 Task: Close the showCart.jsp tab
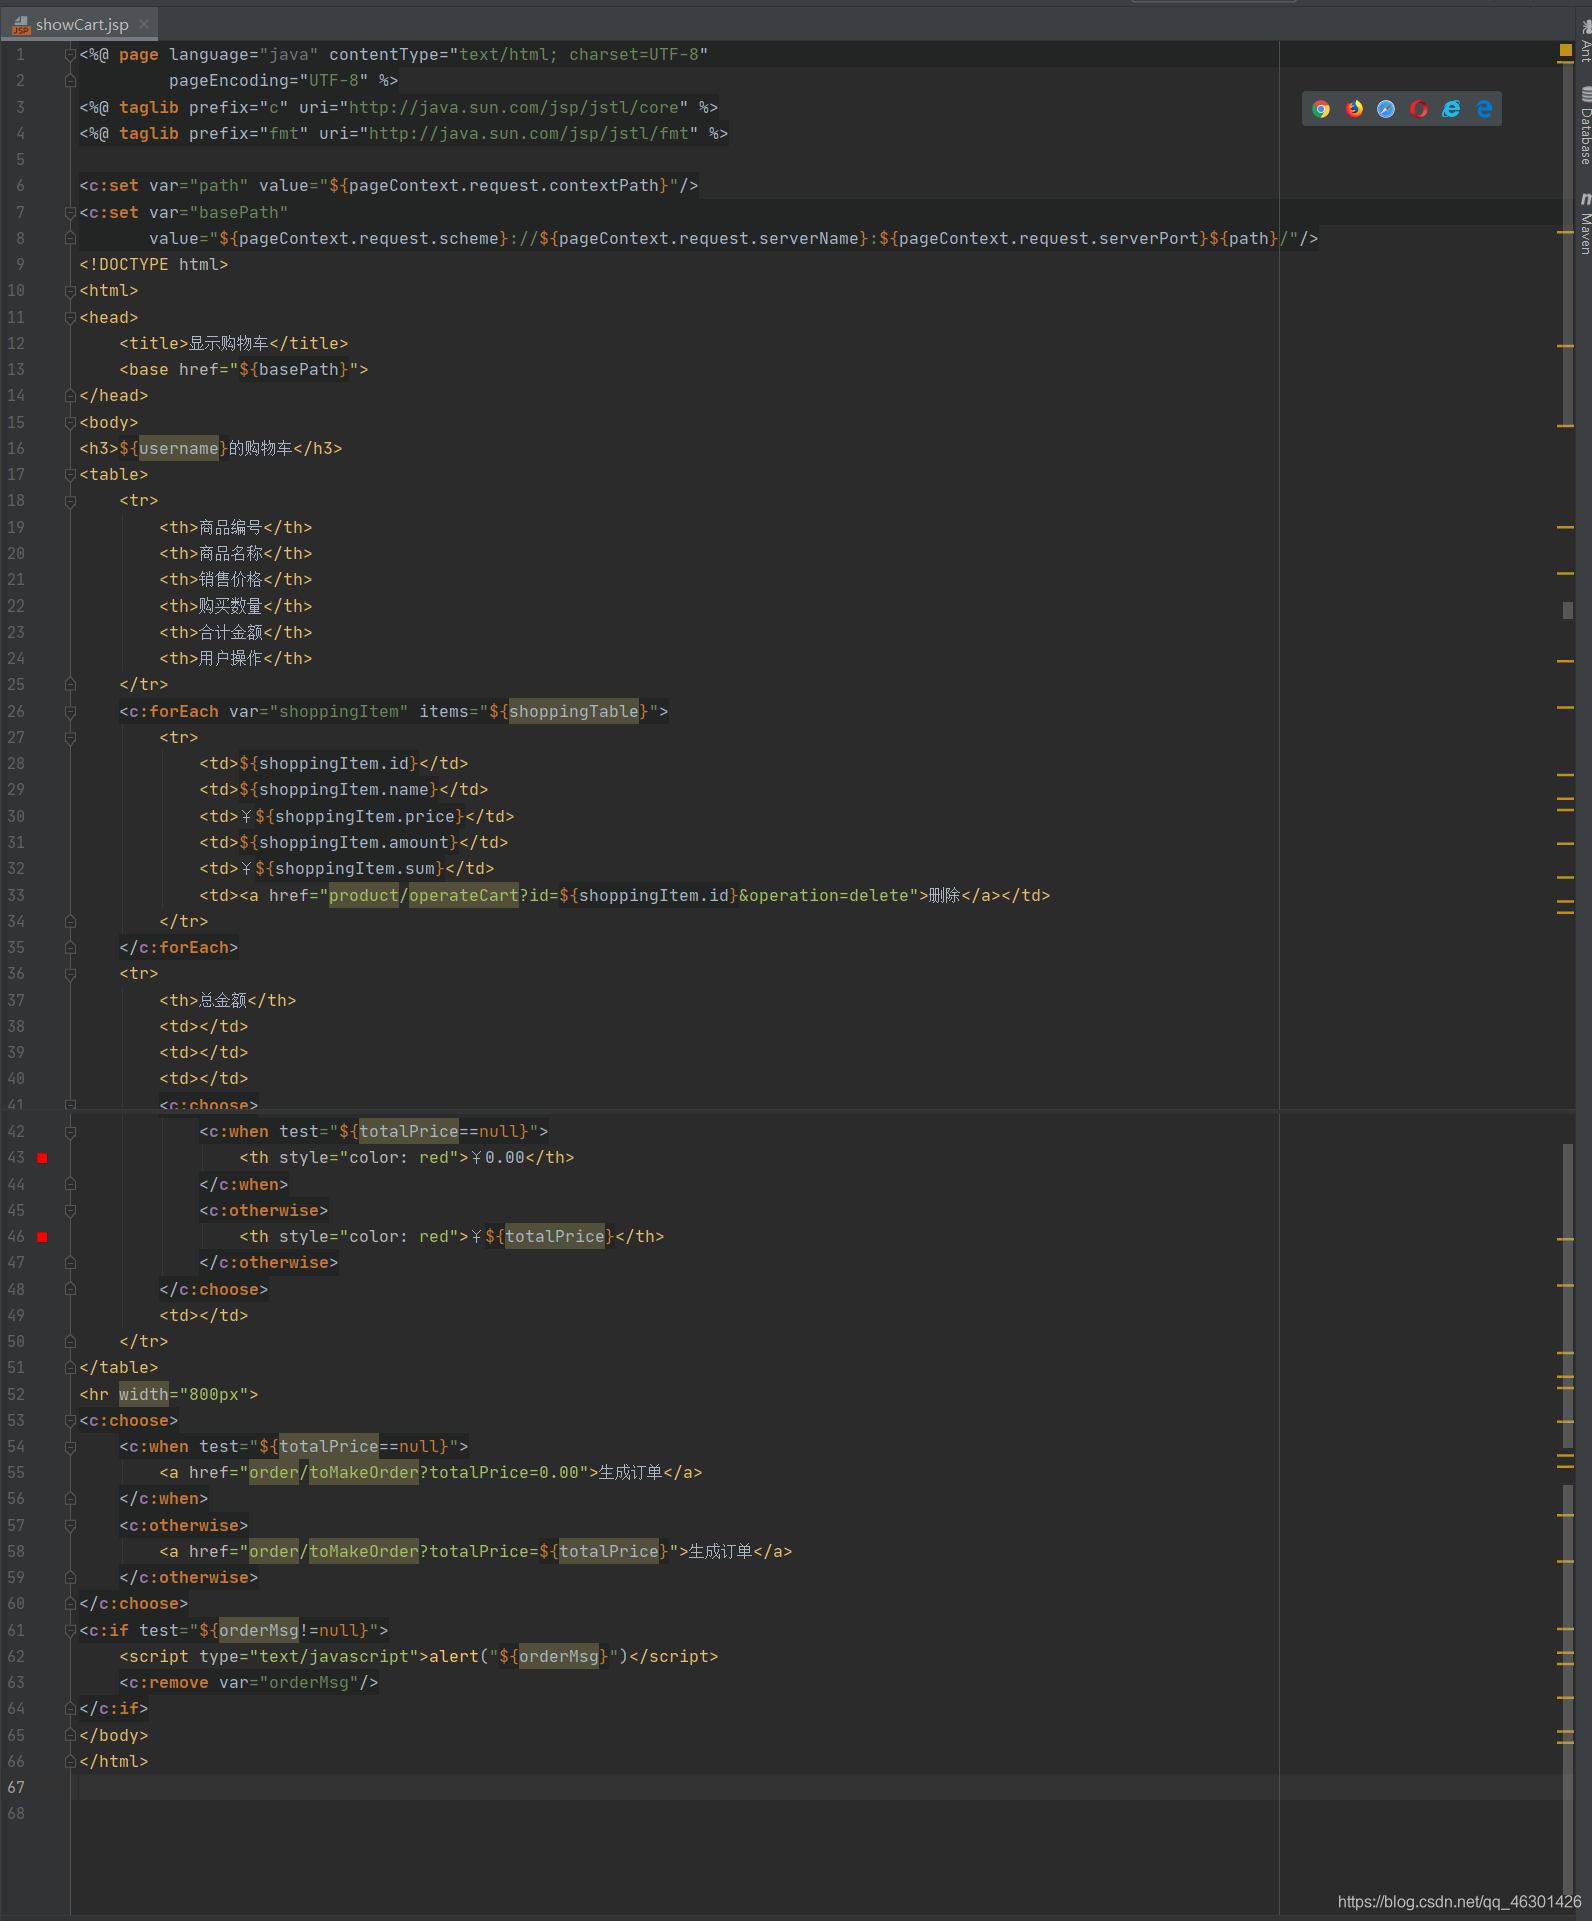[144, 24]
